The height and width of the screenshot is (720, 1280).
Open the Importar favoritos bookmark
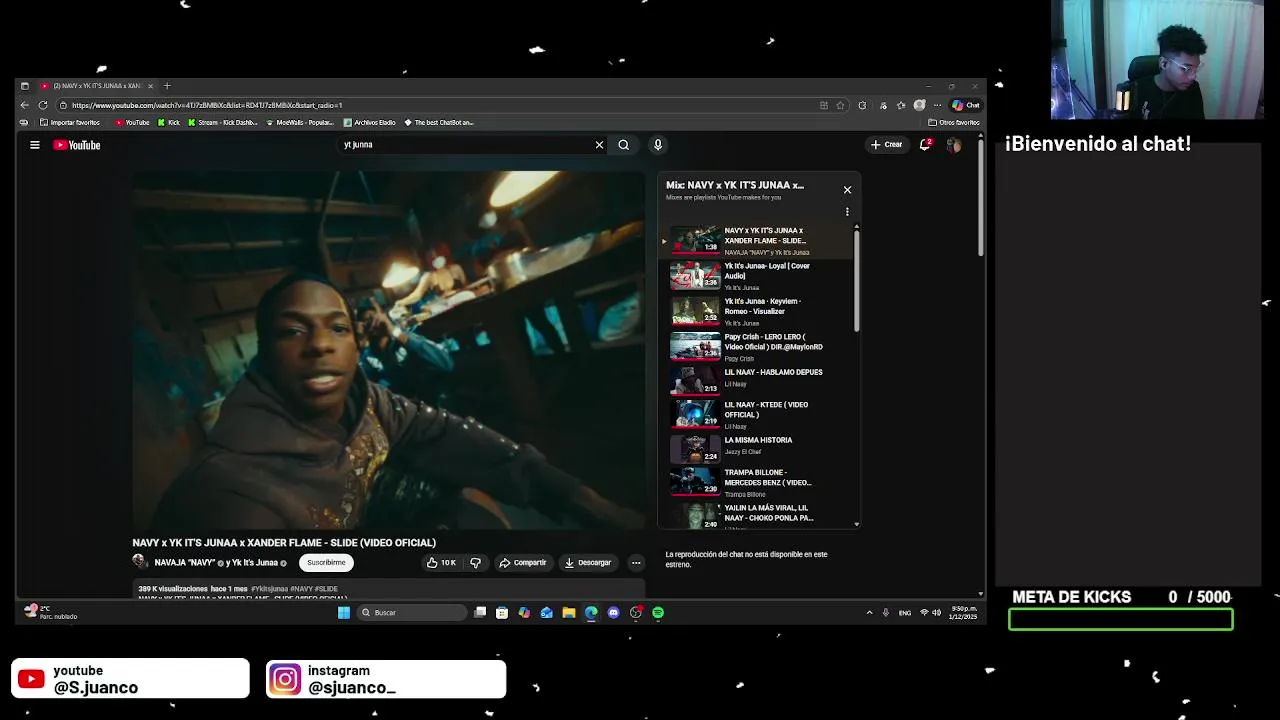point(70,123)
